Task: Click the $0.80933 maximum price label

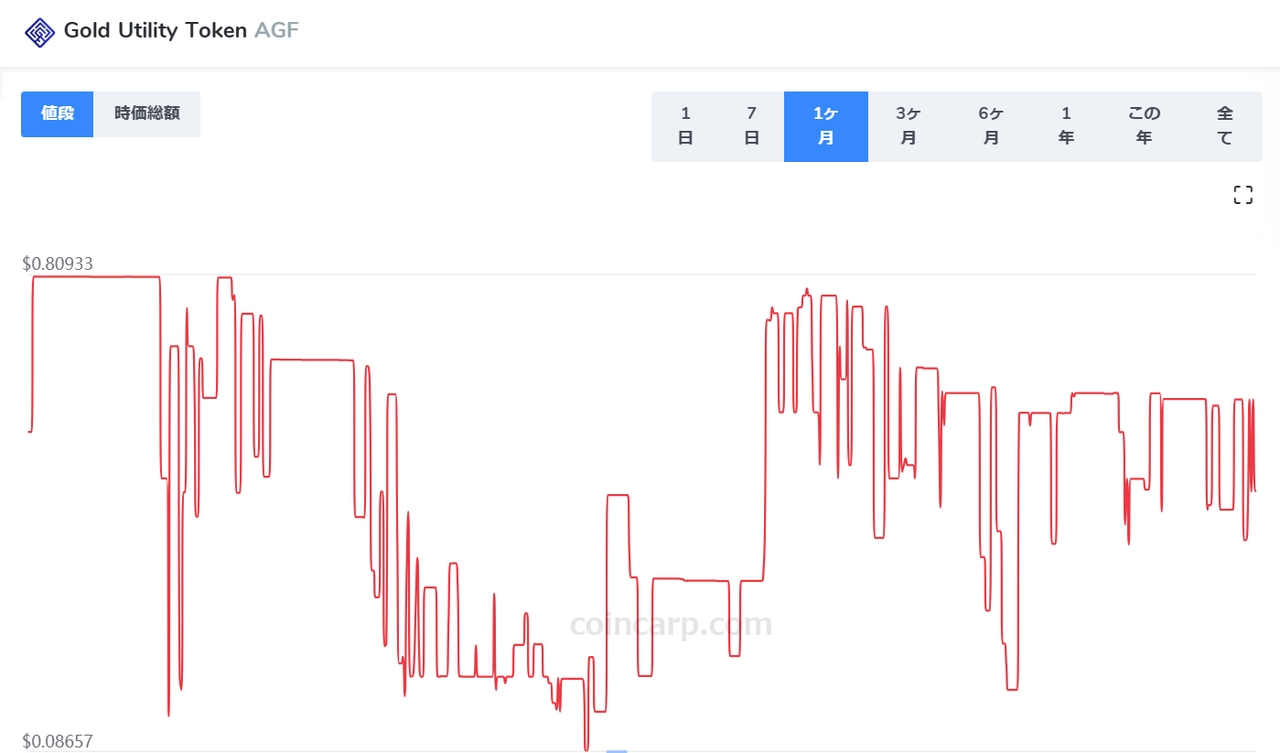Action: point(57,263)
